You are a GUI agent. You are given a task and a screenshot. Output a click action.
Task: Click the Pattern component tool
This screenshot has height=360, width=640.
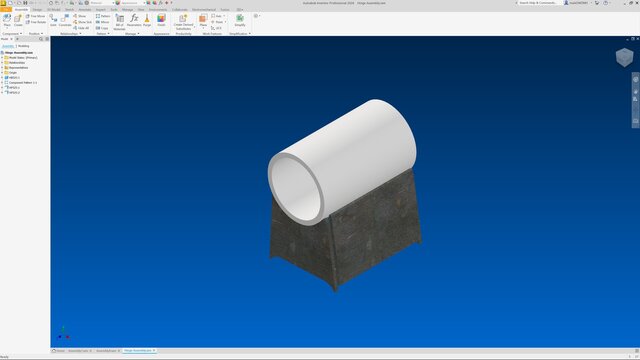click(x=103, y=16)
